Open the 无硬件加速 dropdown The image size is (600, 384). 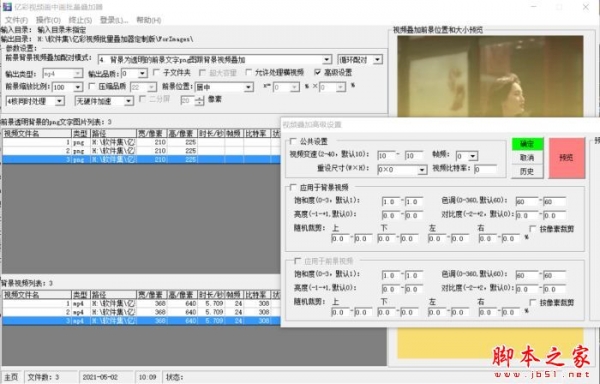click(129, 101)
